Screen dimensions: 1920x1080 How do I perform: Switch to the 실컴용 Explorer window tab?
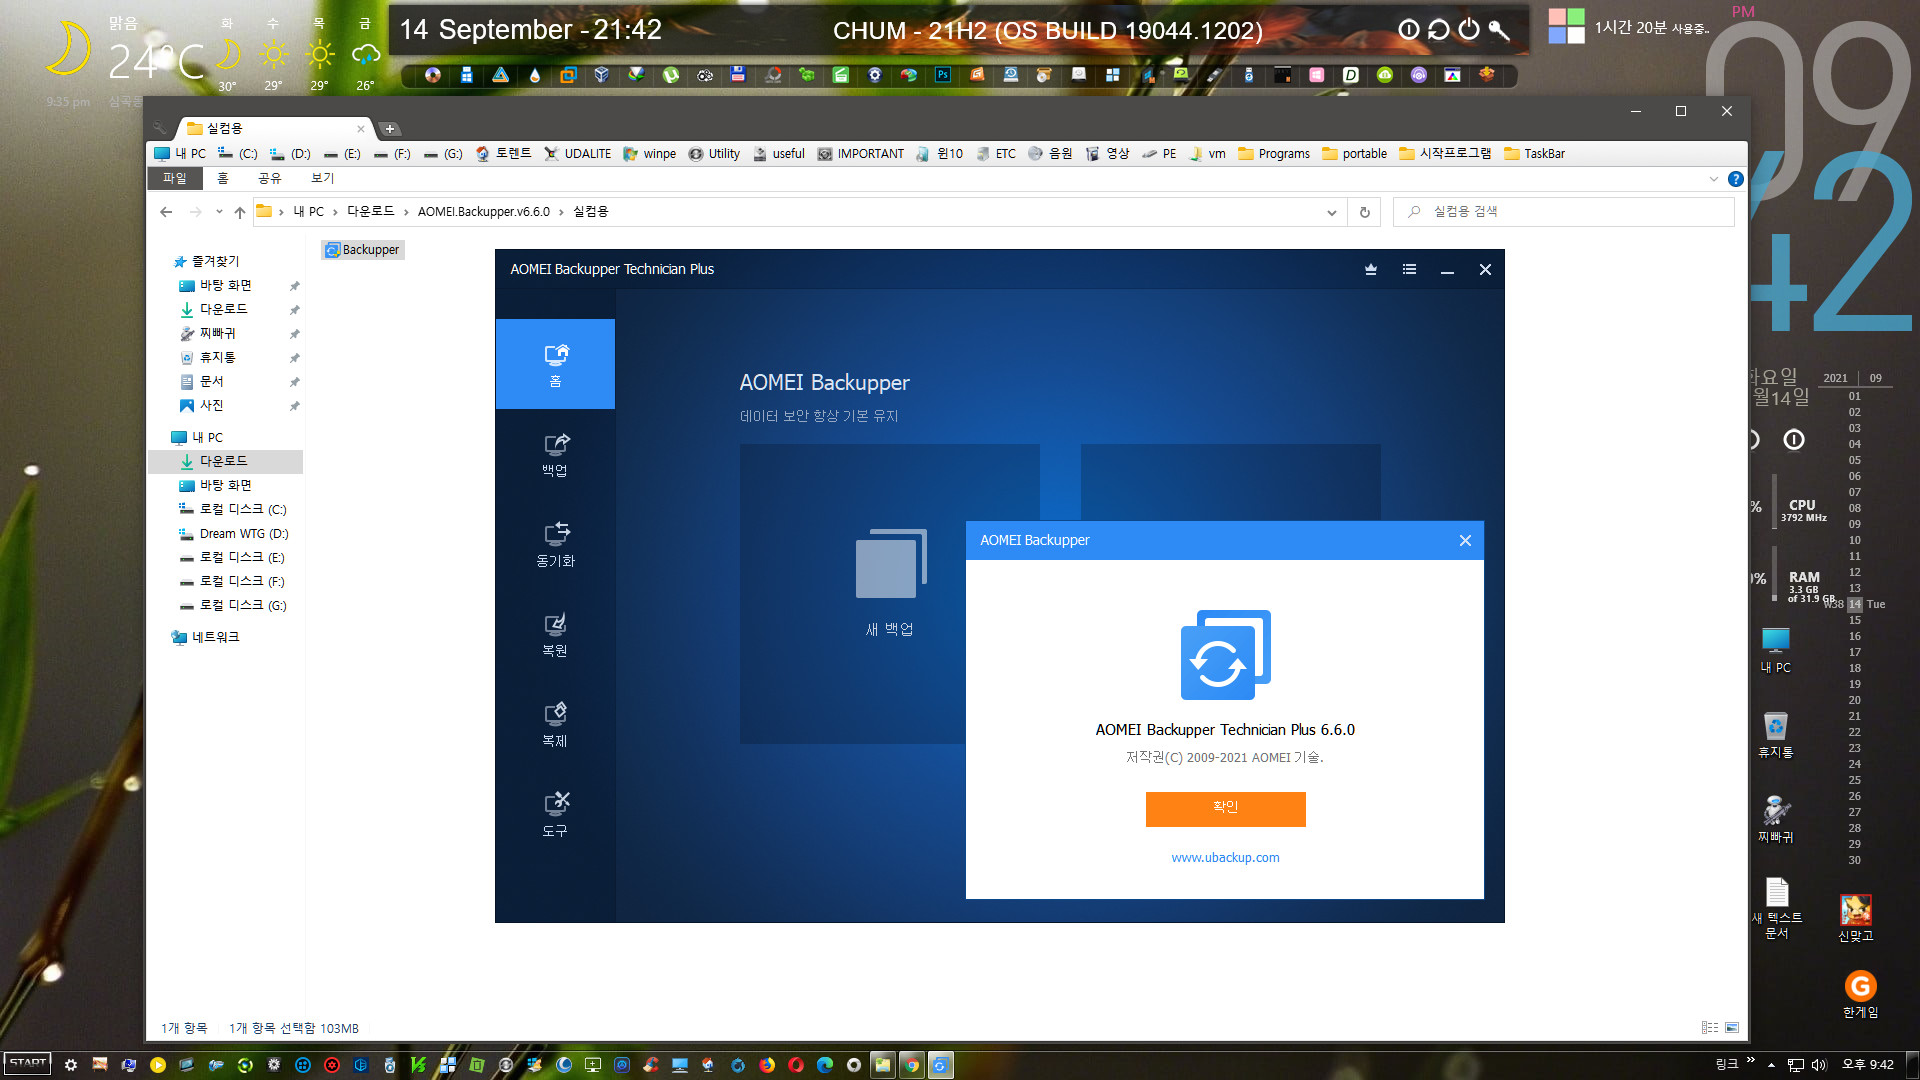[x=274, y=128]
